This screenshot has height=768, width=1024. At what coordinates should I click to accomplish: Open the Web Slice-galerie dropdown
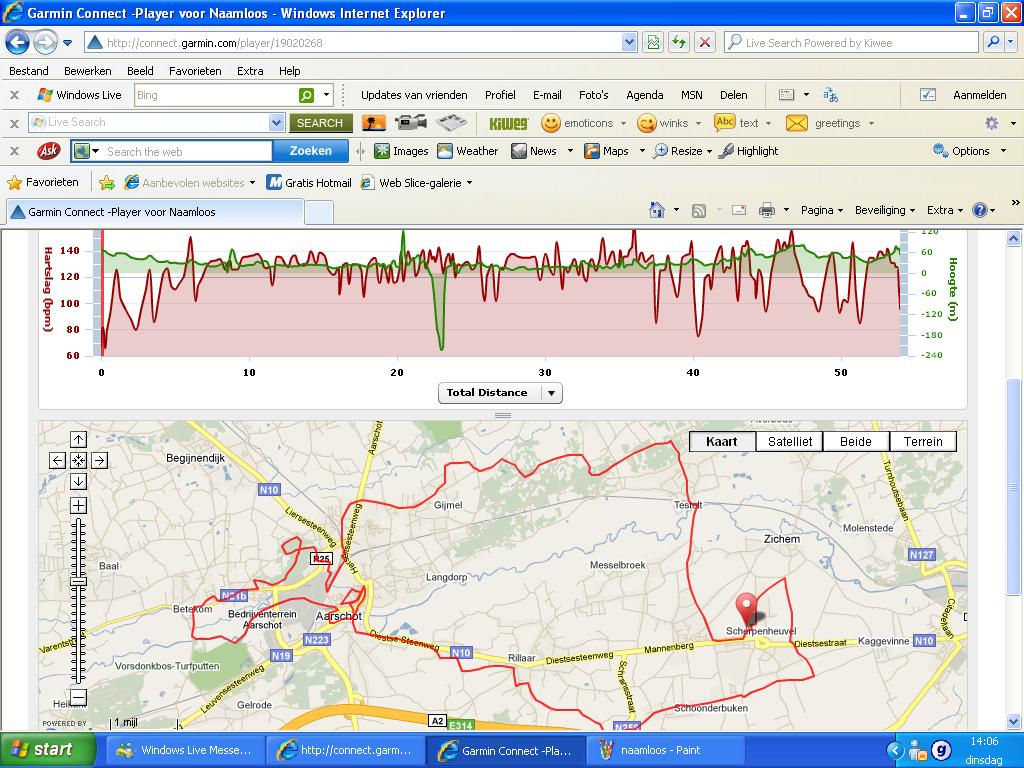pos(469,183)
